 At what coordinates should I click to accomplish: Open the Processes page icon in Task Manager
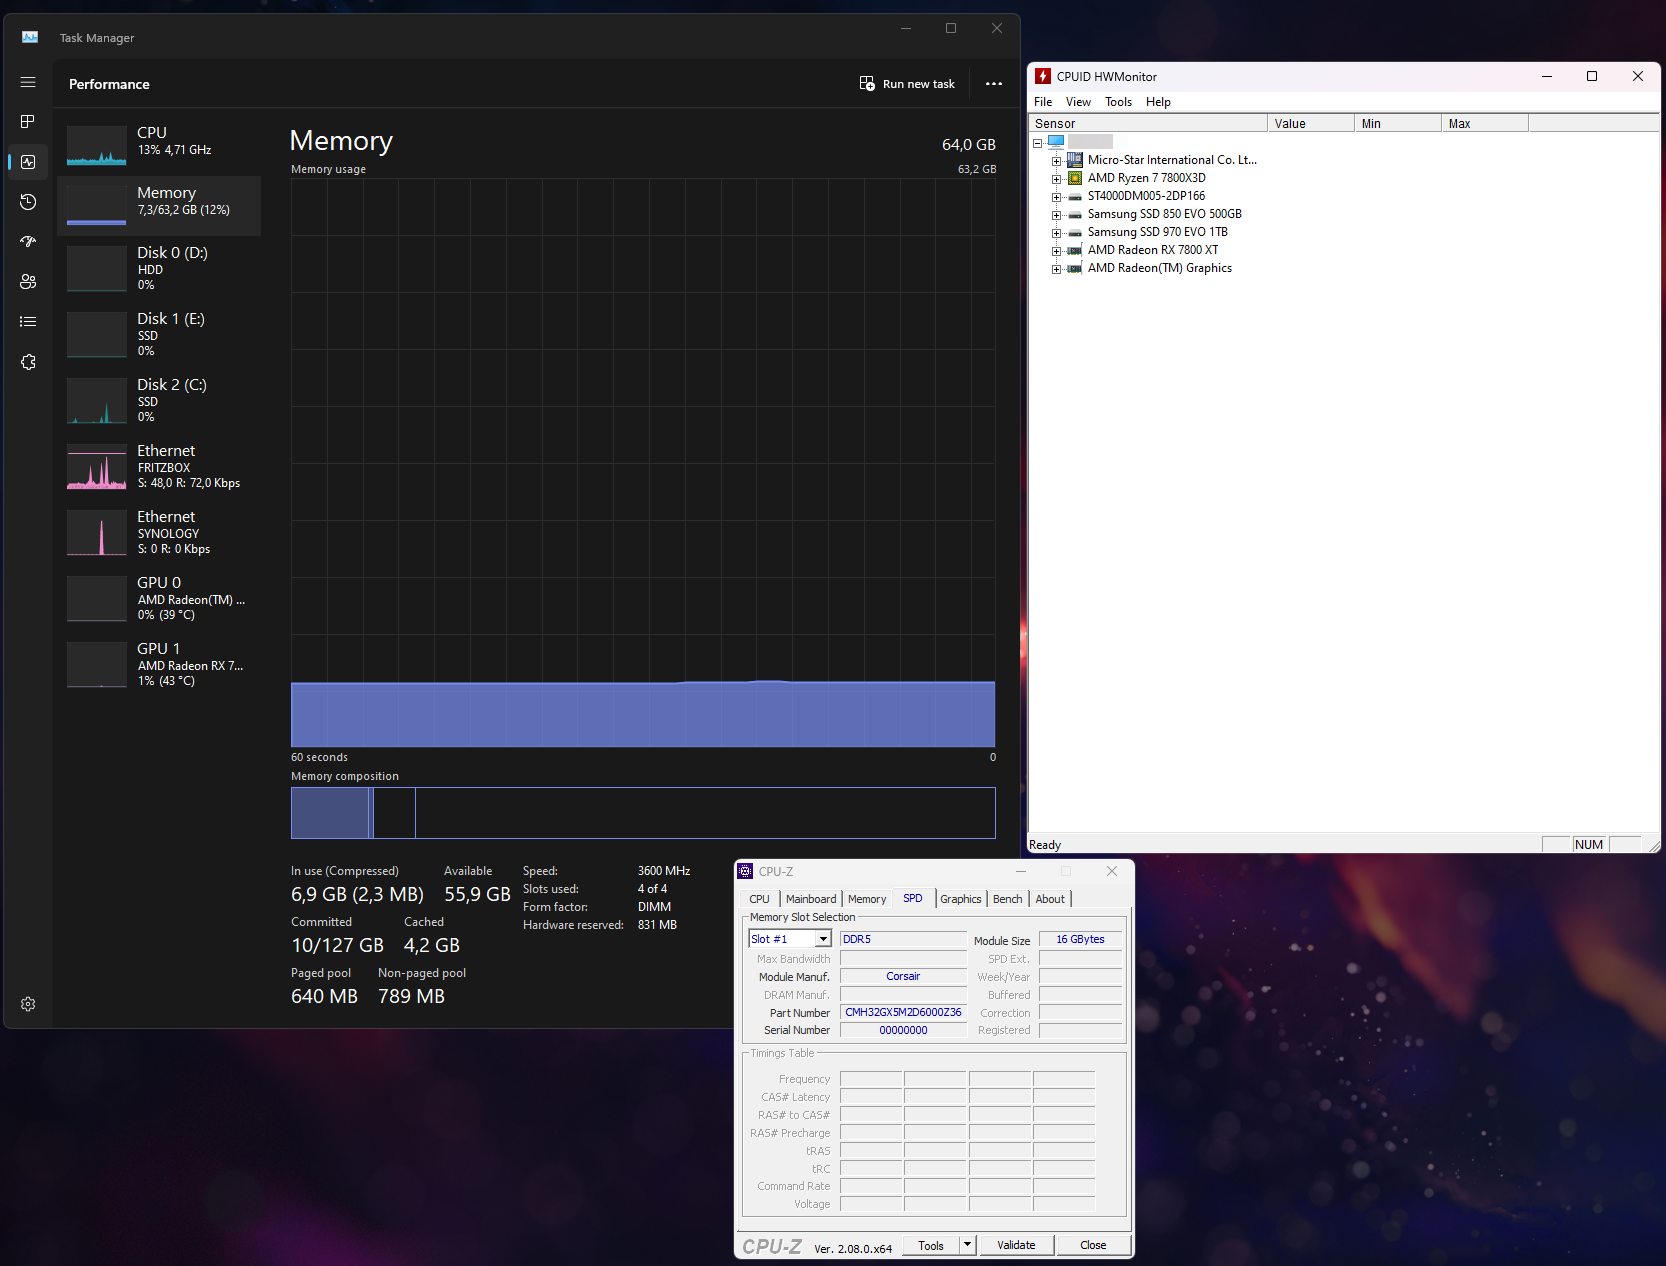pos(28,122)
